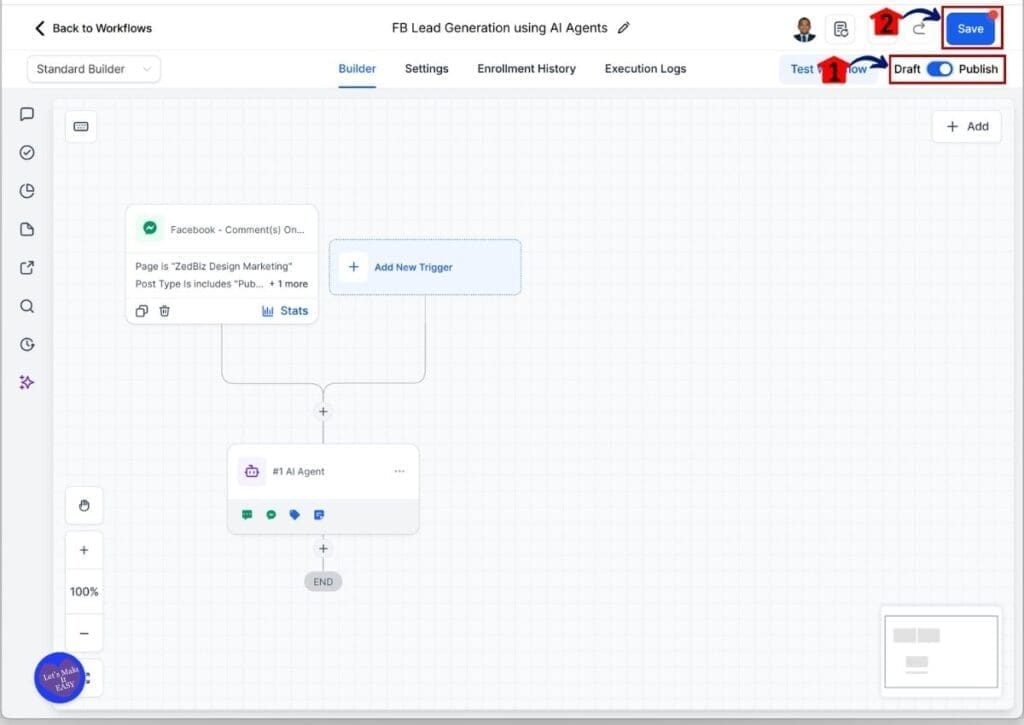1024x725 pixels.
Task: Duplicate the Facebook Comments trigger using copy icon
Action: (141, 311)
